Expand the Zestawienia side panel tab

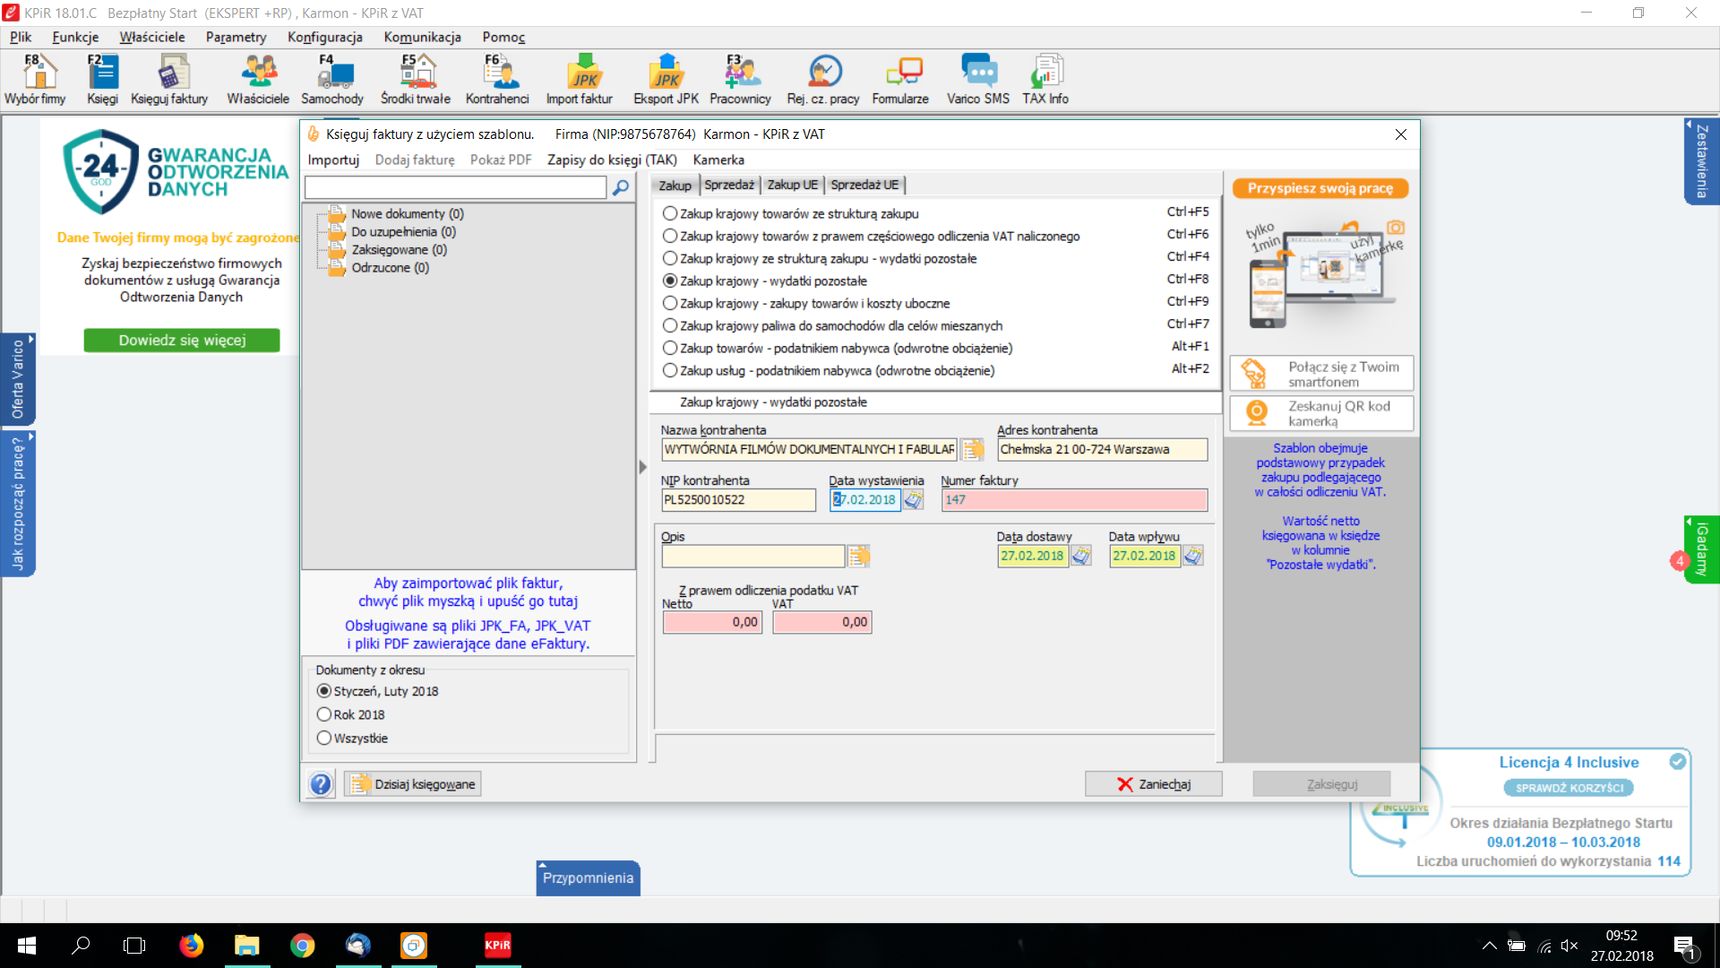point(1701,161)
